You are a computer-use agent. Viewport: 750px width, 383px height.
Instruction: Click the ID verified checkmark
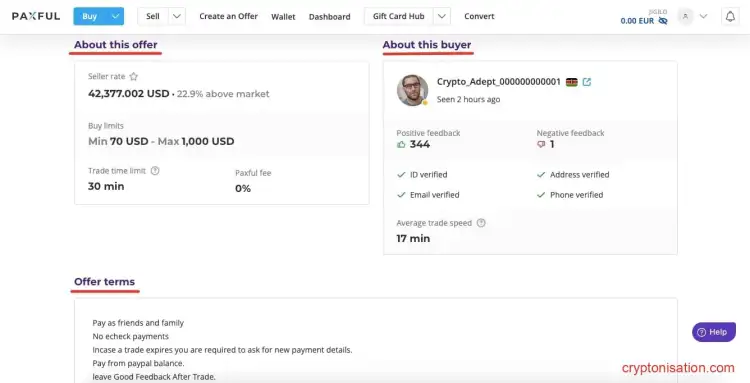pos(401,175)
